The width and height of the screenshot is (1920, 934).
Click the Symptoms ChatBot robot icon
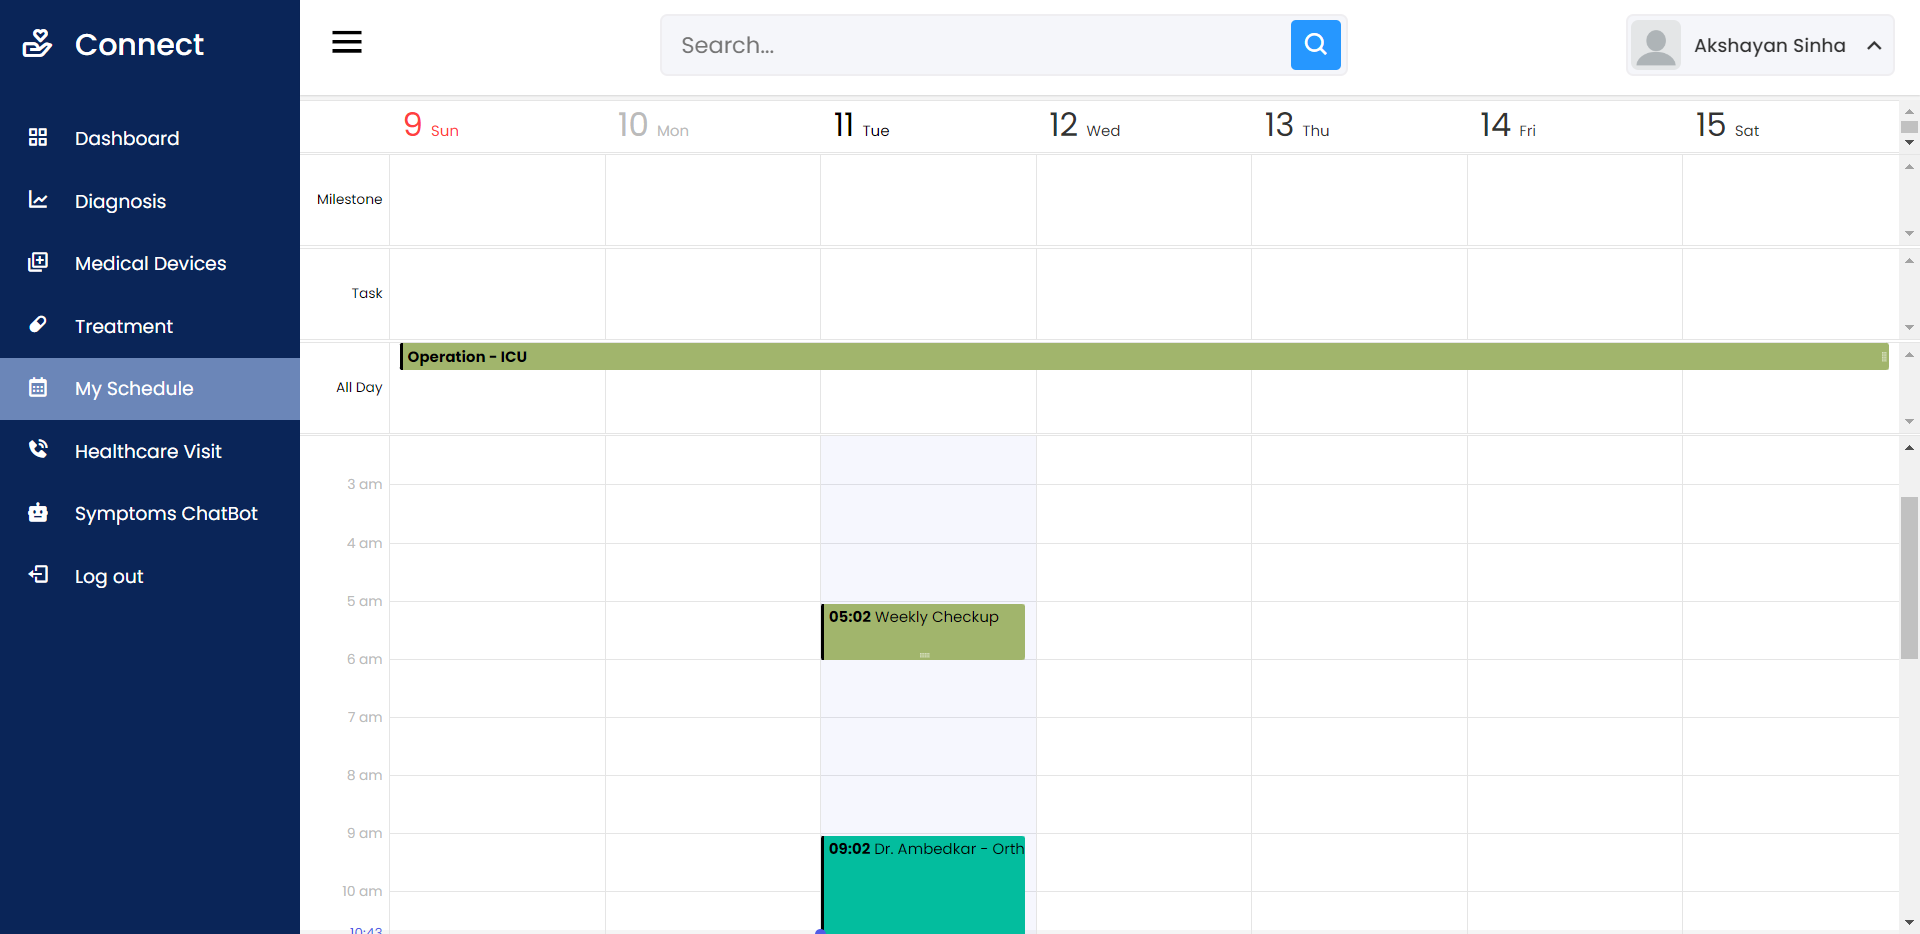[38, 512]
